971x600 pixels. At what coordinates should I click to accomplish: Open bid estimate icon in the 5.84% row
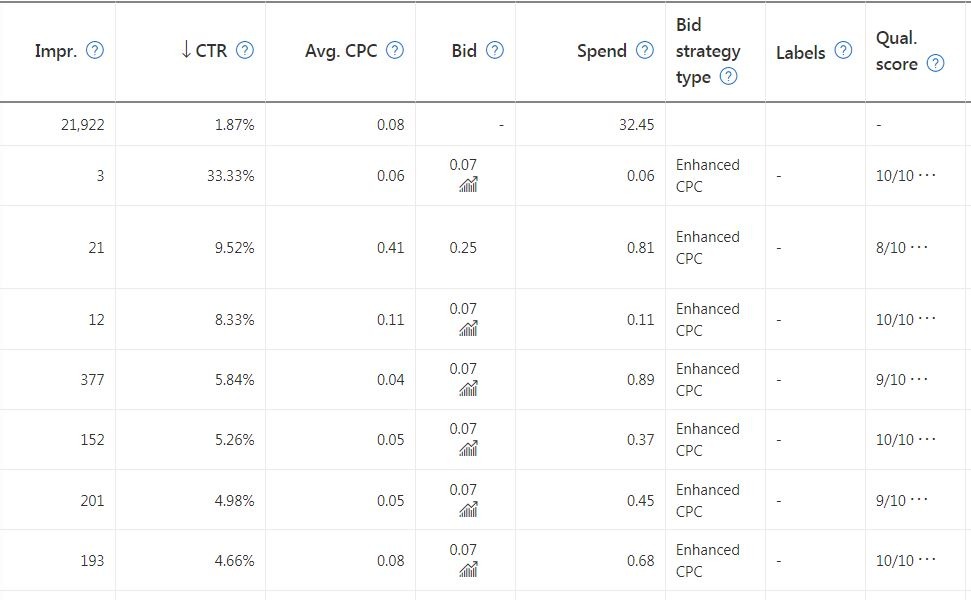pos(467,389)
